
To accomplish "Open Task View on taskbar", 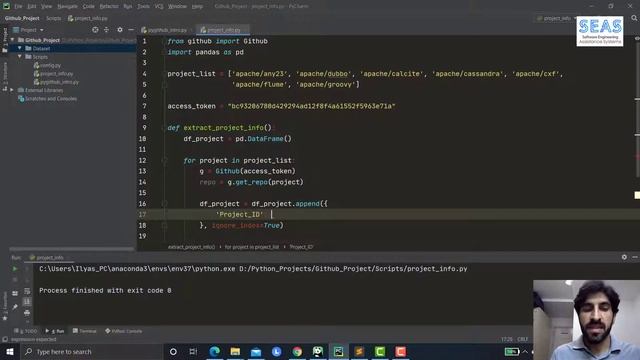I will (x=193, y=352).
